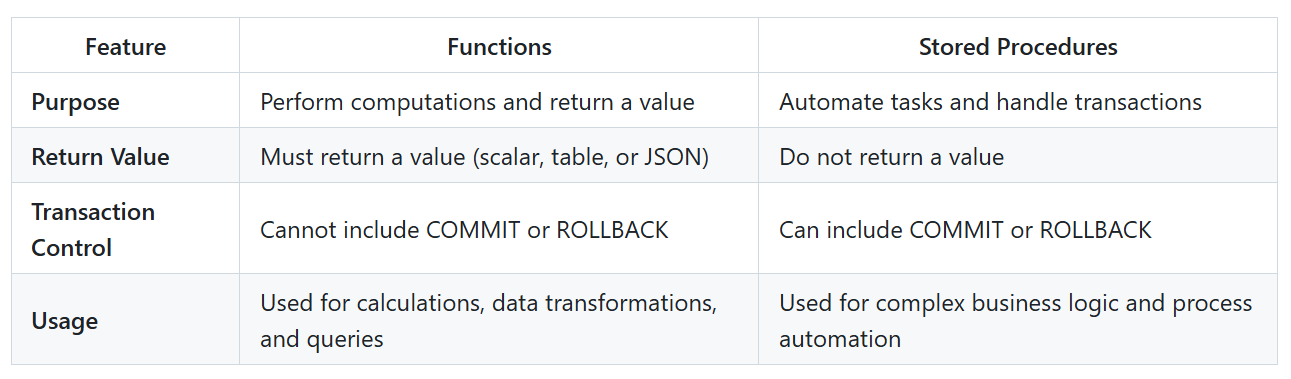This screenshot has width=1291, height=379.
Task: Click 'Can include COMMIT or ROLLBACK' cell
Action: [965, 230]
